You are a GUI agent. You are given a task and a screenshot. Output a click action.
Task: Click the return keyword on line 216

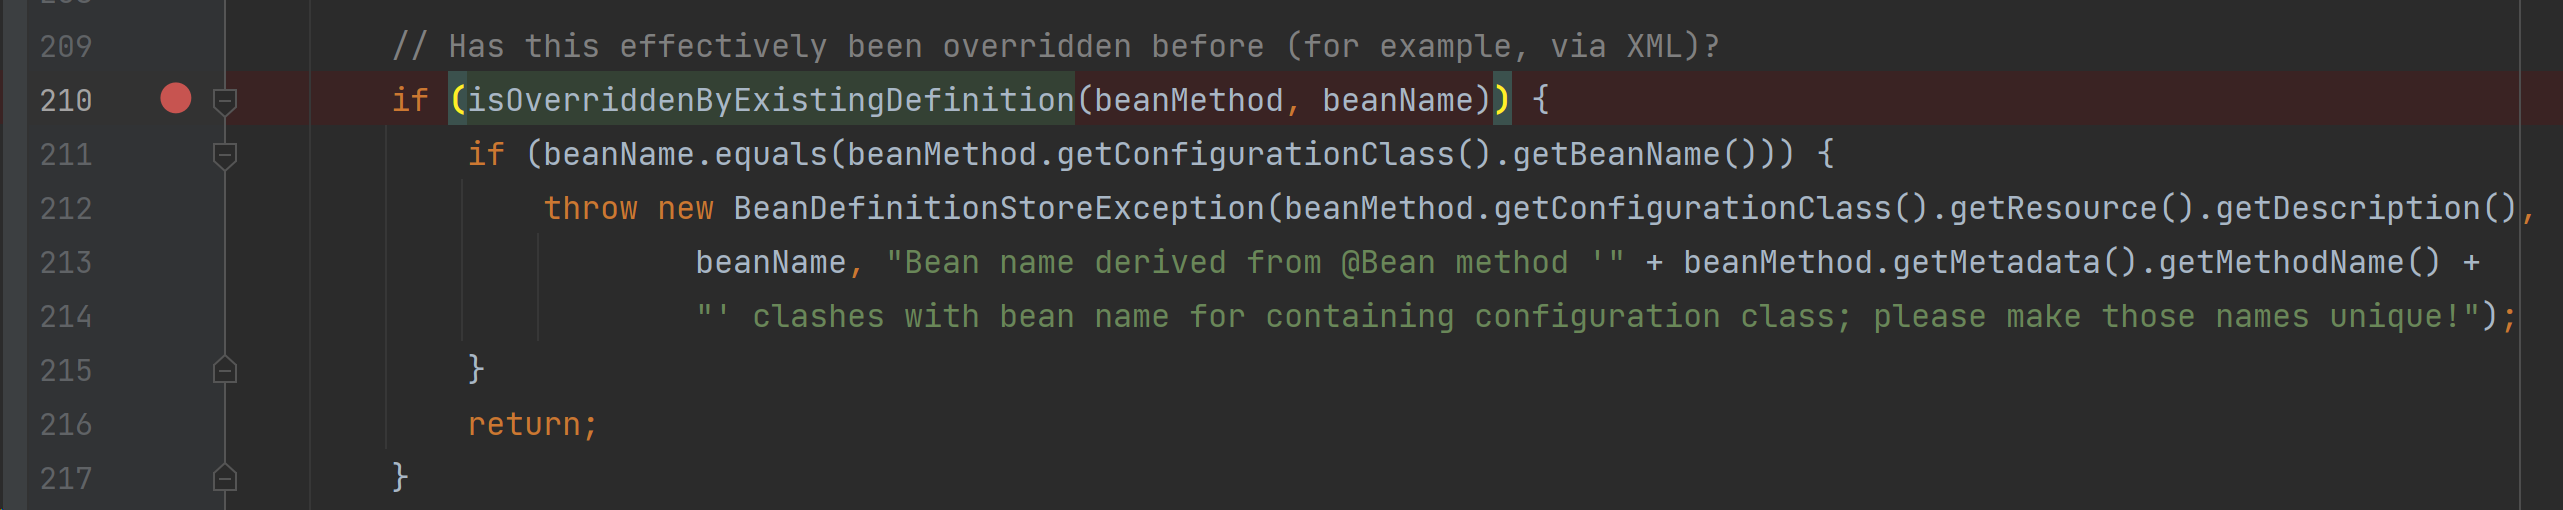pyautogui.click(x=524, y=424)
